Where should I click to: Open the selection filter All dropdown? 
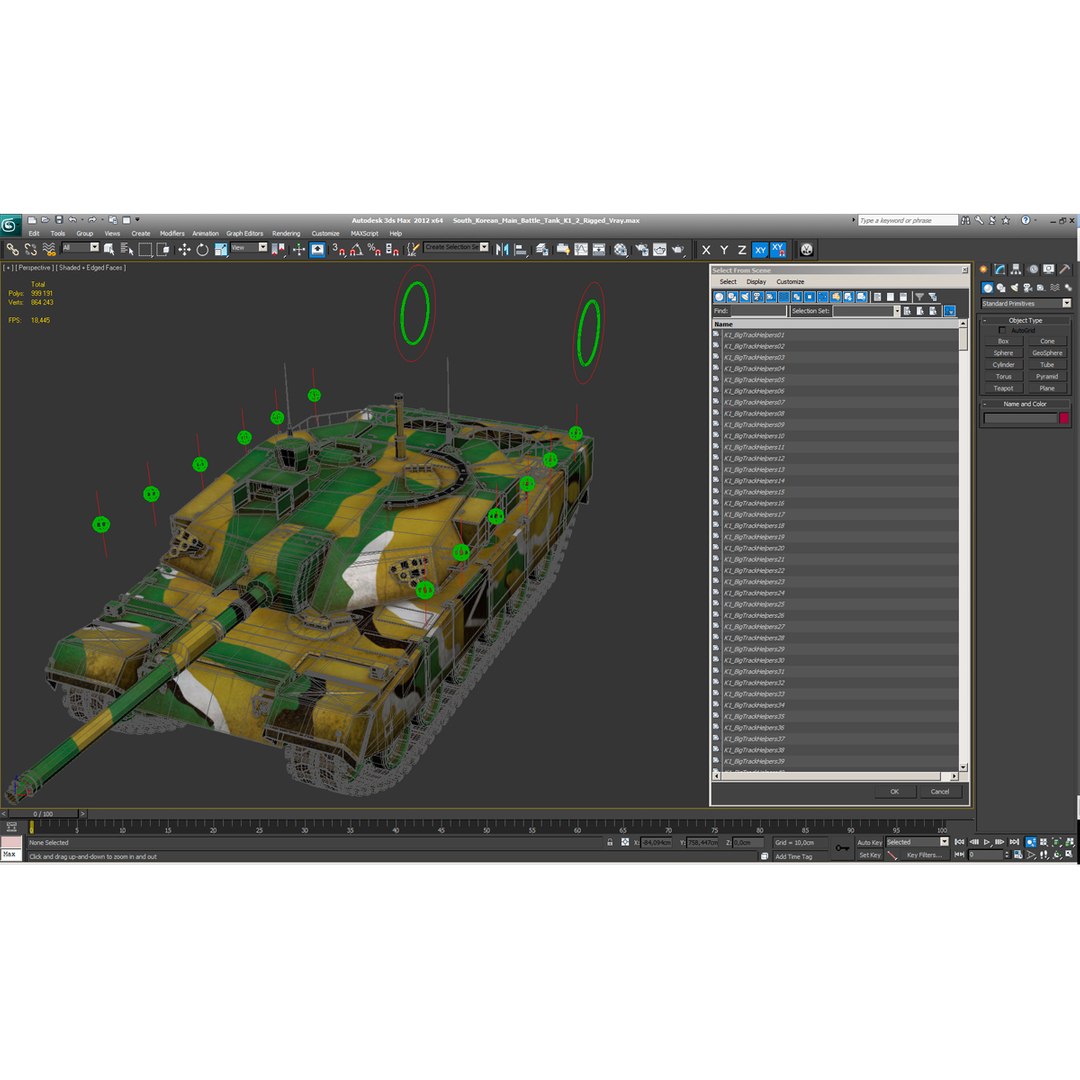coord(80,247)
